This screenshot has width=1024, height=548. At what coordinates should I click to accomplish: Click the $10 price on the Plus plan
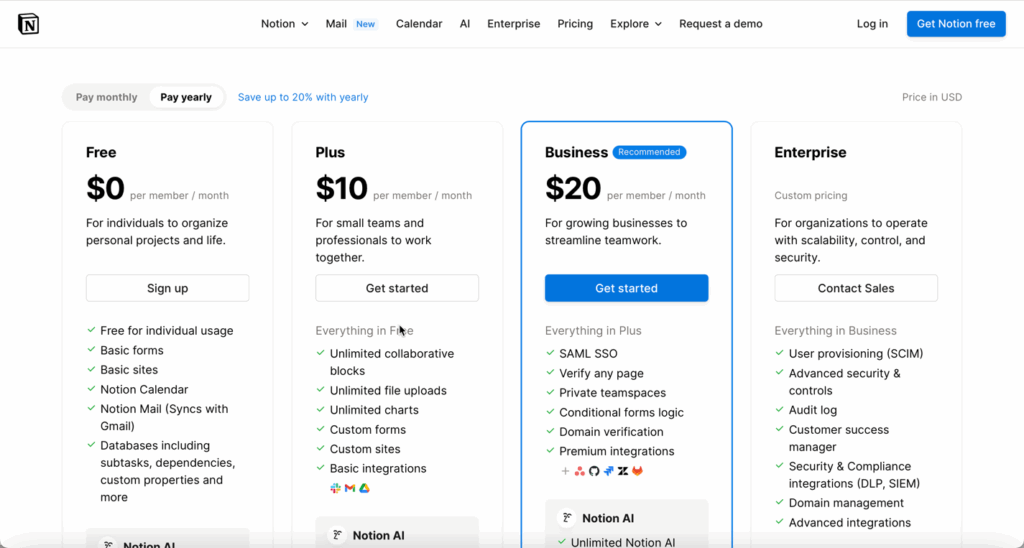tap(342, 189)
